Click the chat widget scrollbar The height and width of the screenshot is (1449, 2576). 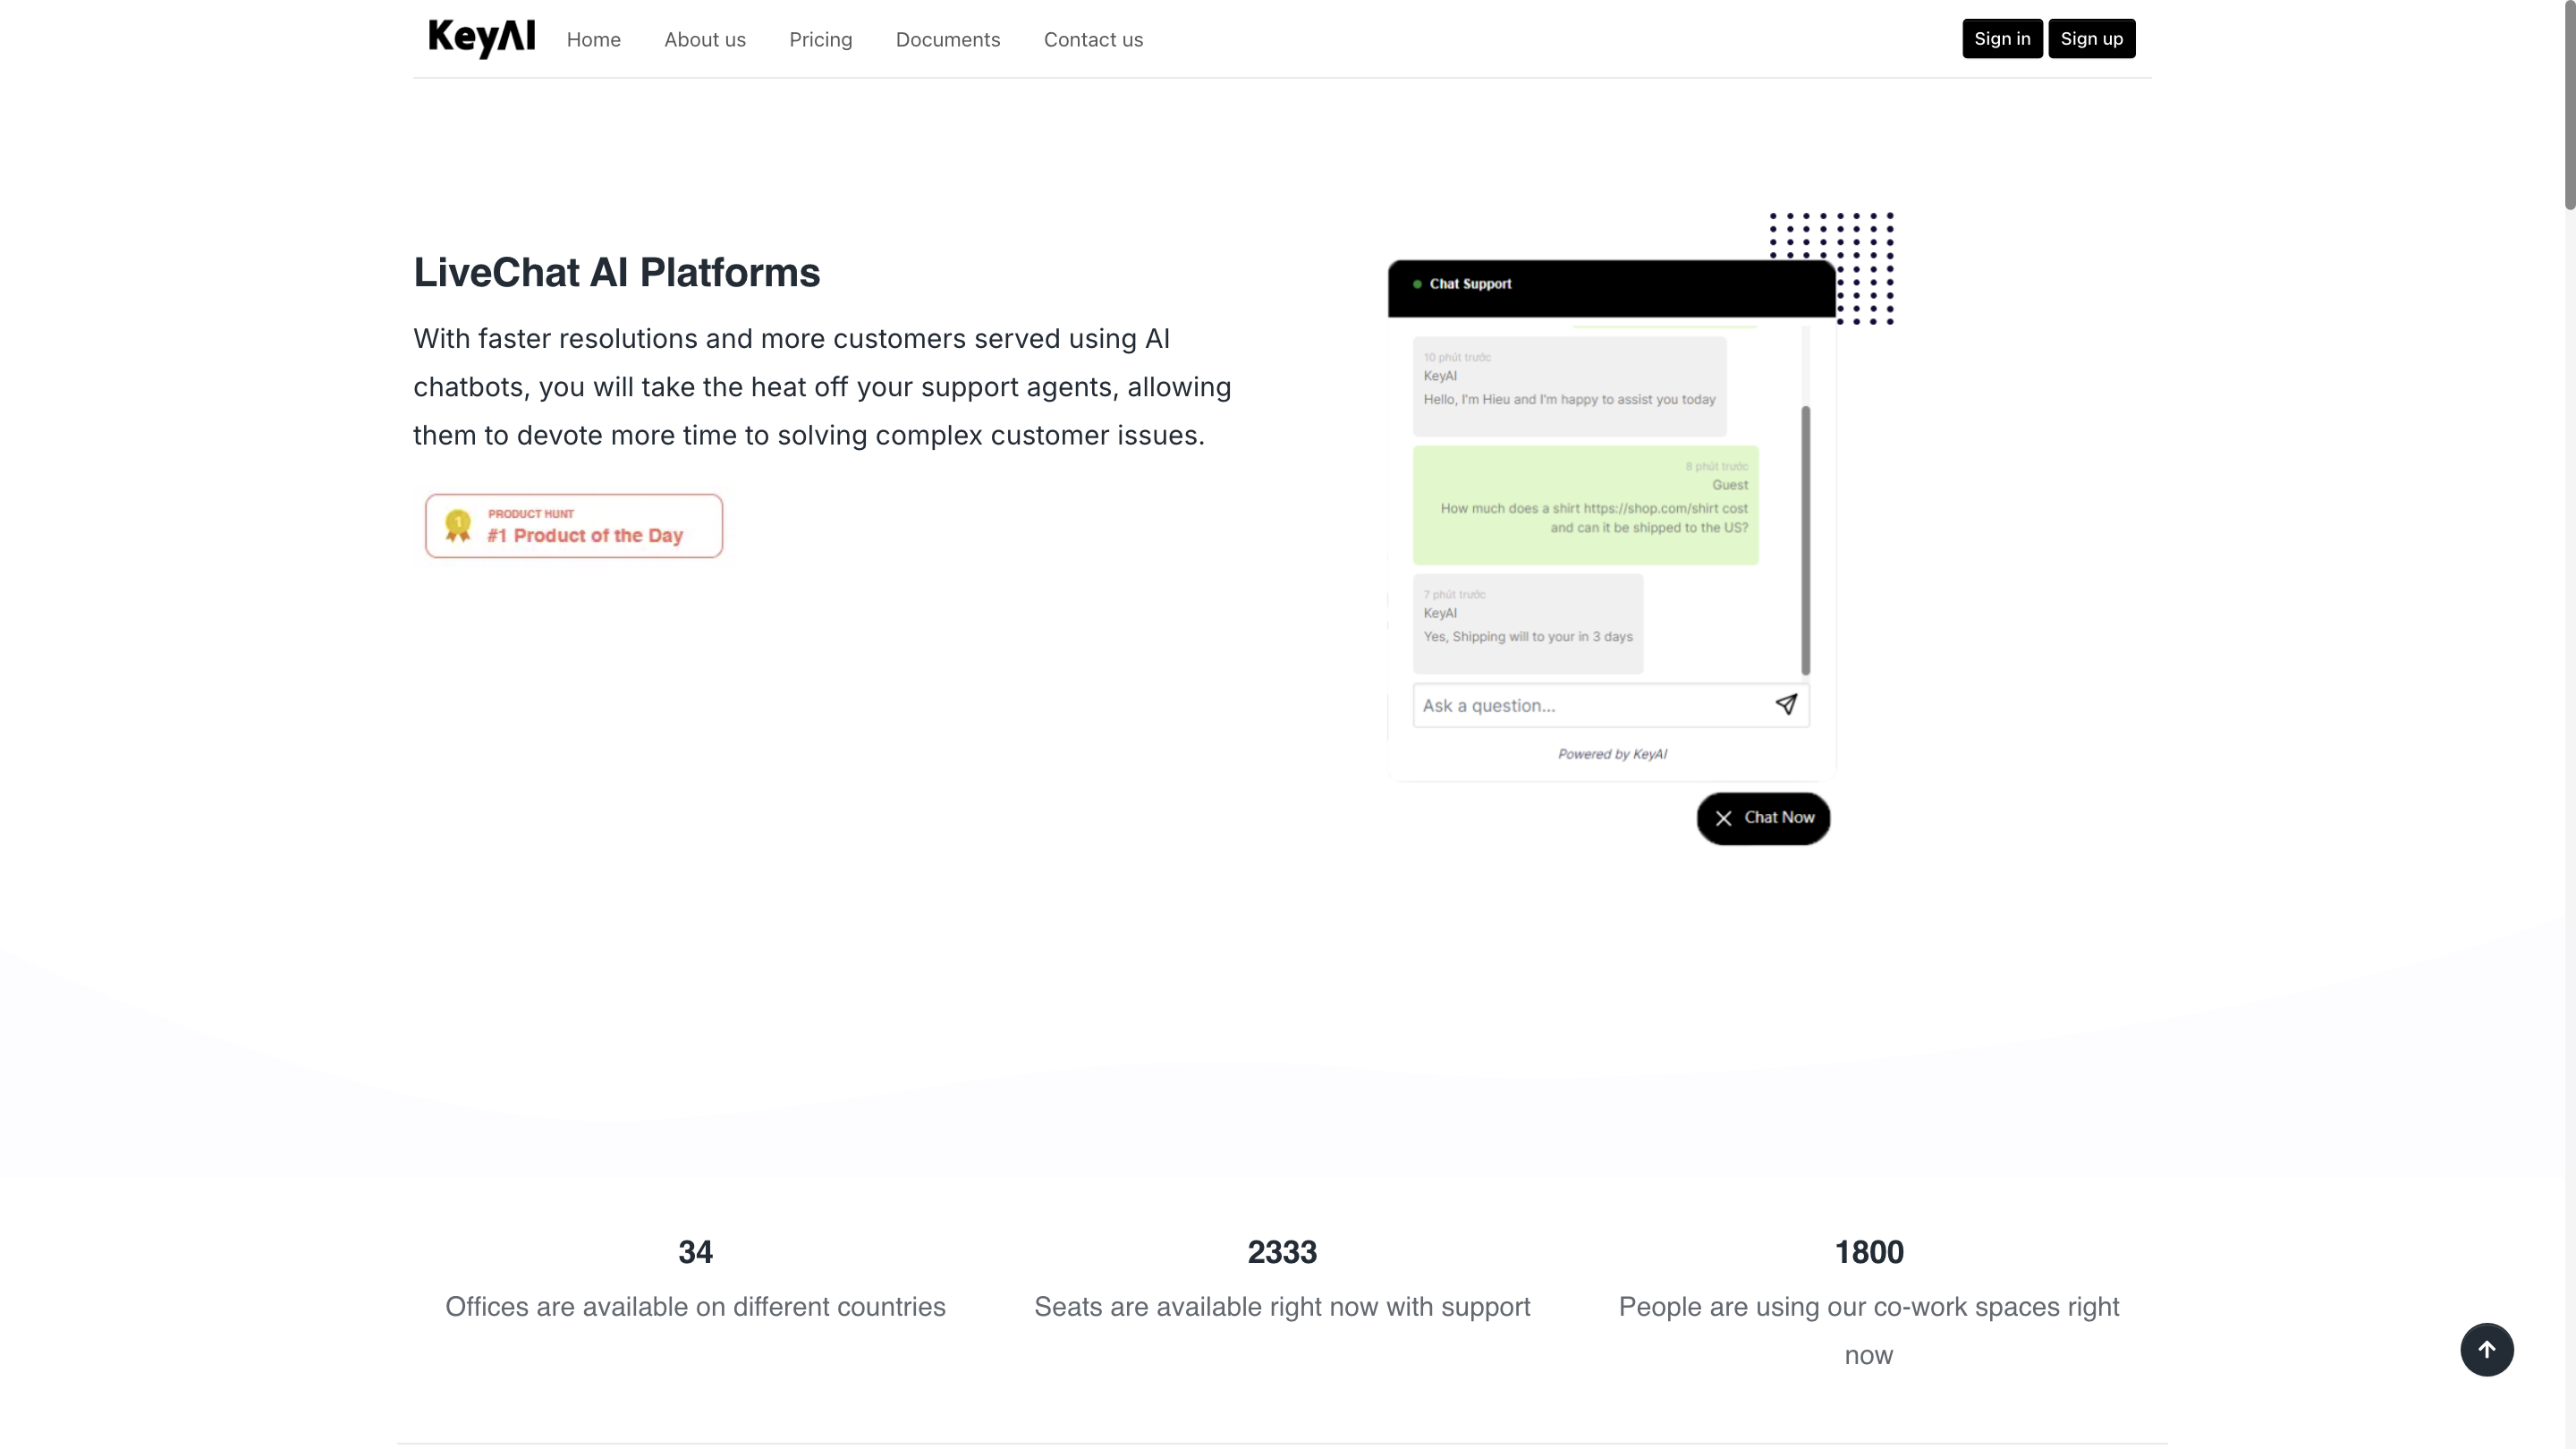coord(1805,540)
